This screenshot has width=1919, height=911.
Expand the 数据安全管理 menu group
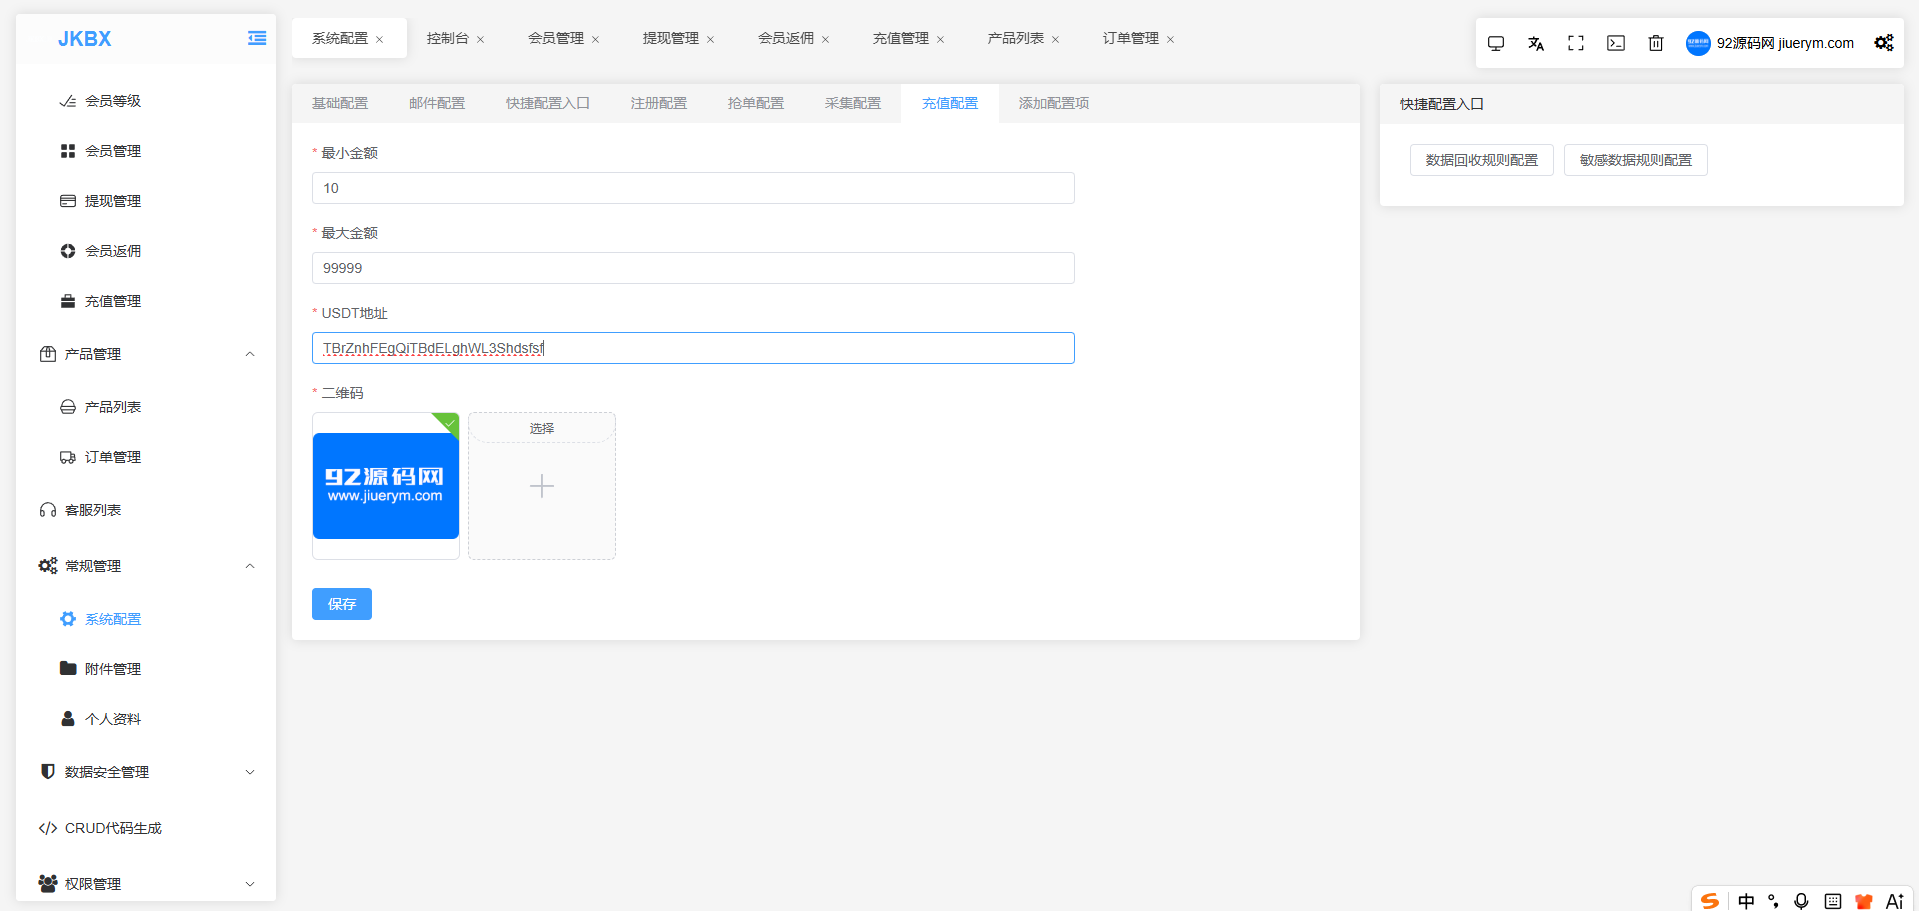250,772
